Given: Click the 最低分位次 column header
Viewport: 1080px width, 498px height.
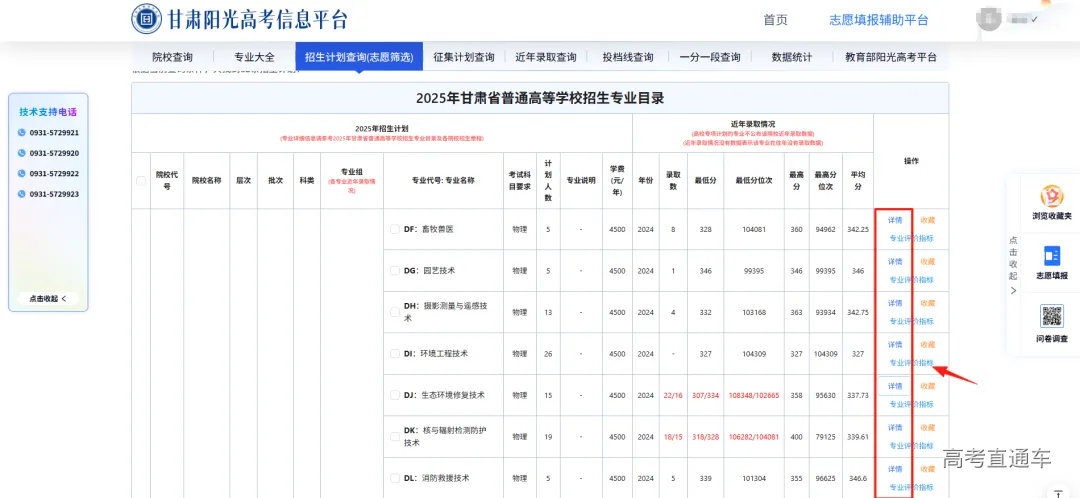Looking at the screenshot, I should [x=754, y=180].
